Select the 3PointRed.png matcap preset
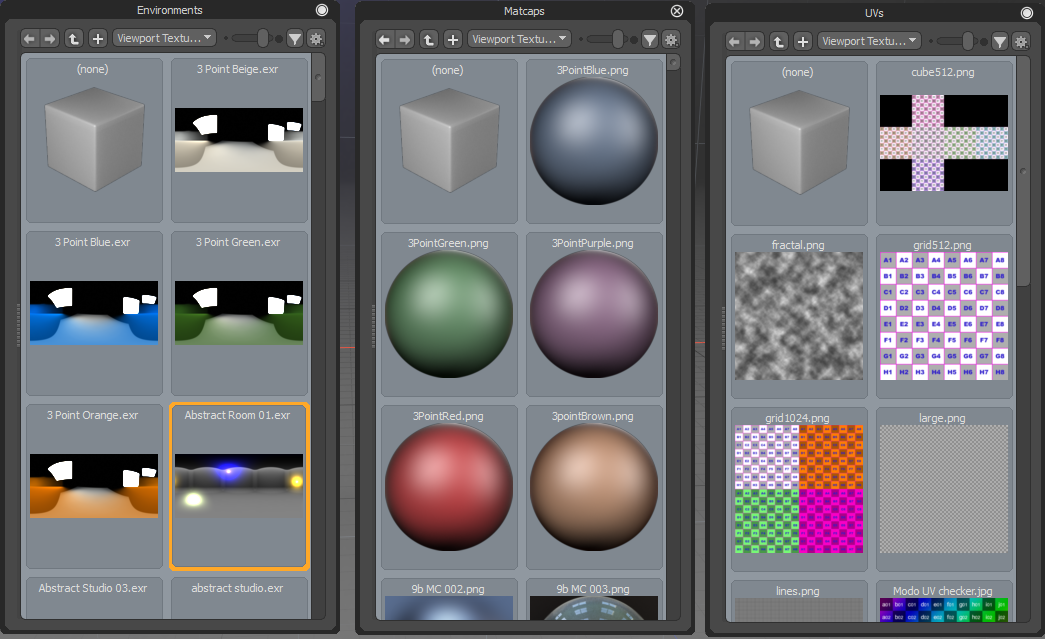 coord(448,486)
